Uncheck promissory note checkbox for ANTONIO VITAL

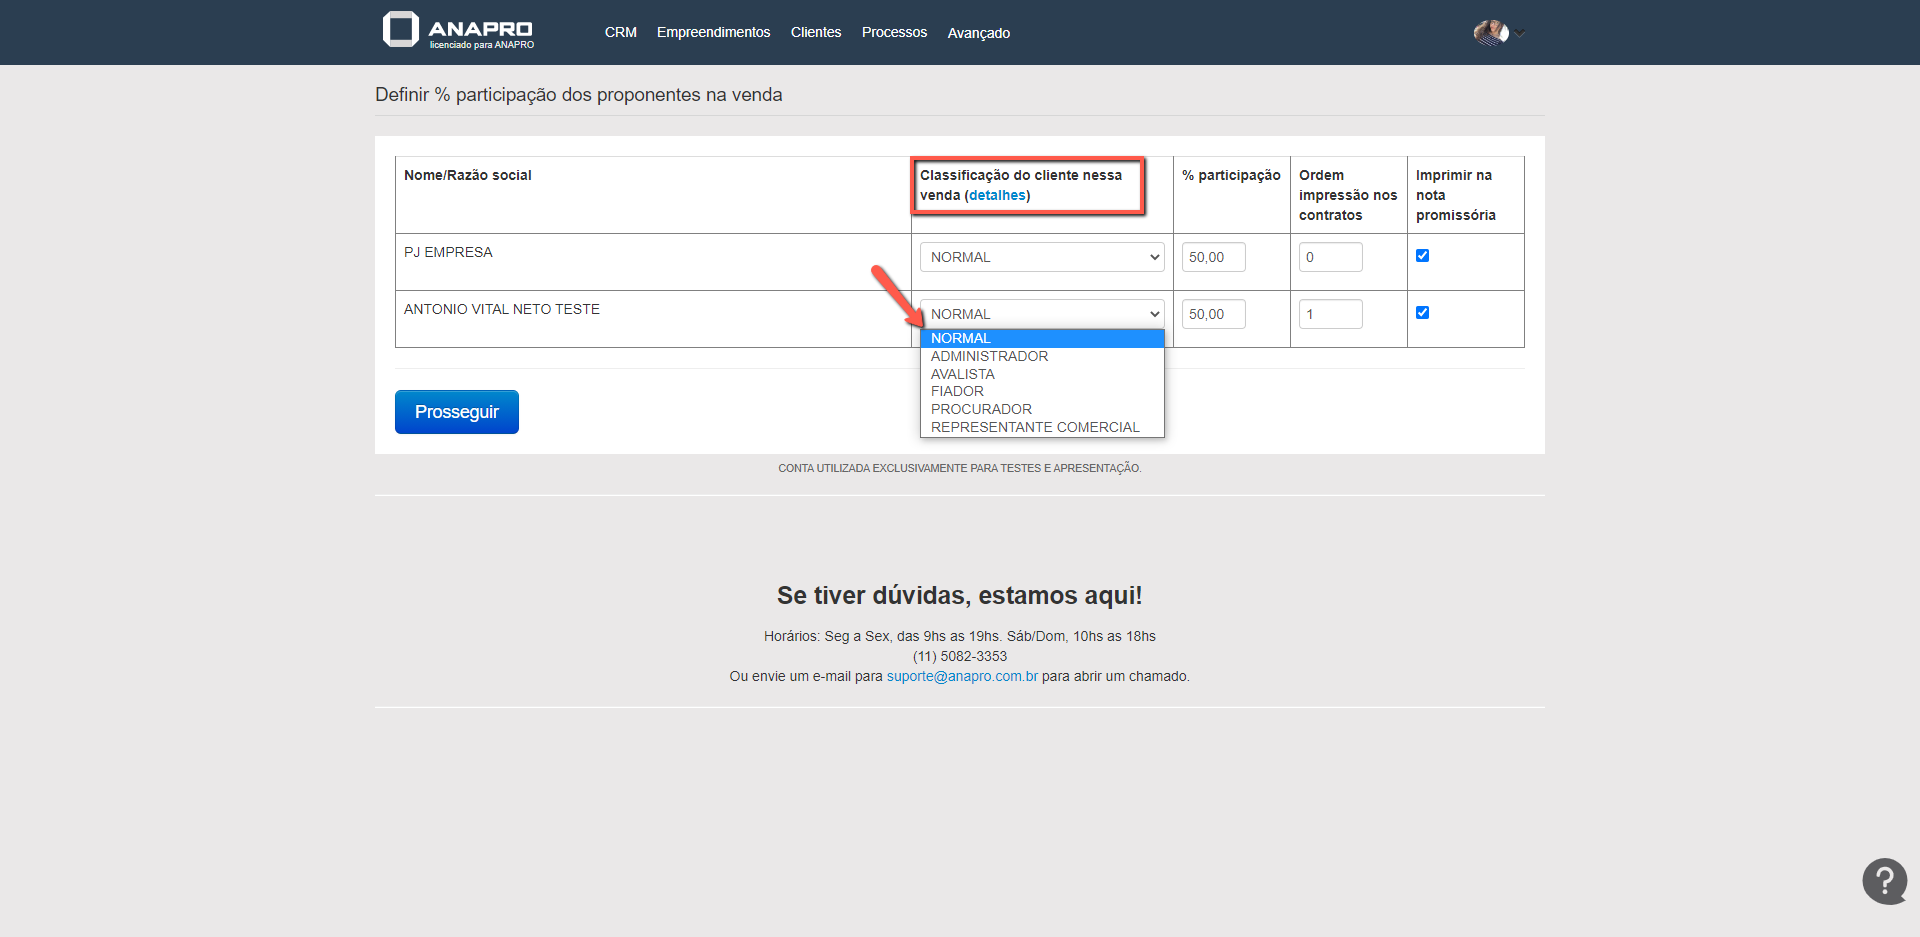coord(1422,313)
